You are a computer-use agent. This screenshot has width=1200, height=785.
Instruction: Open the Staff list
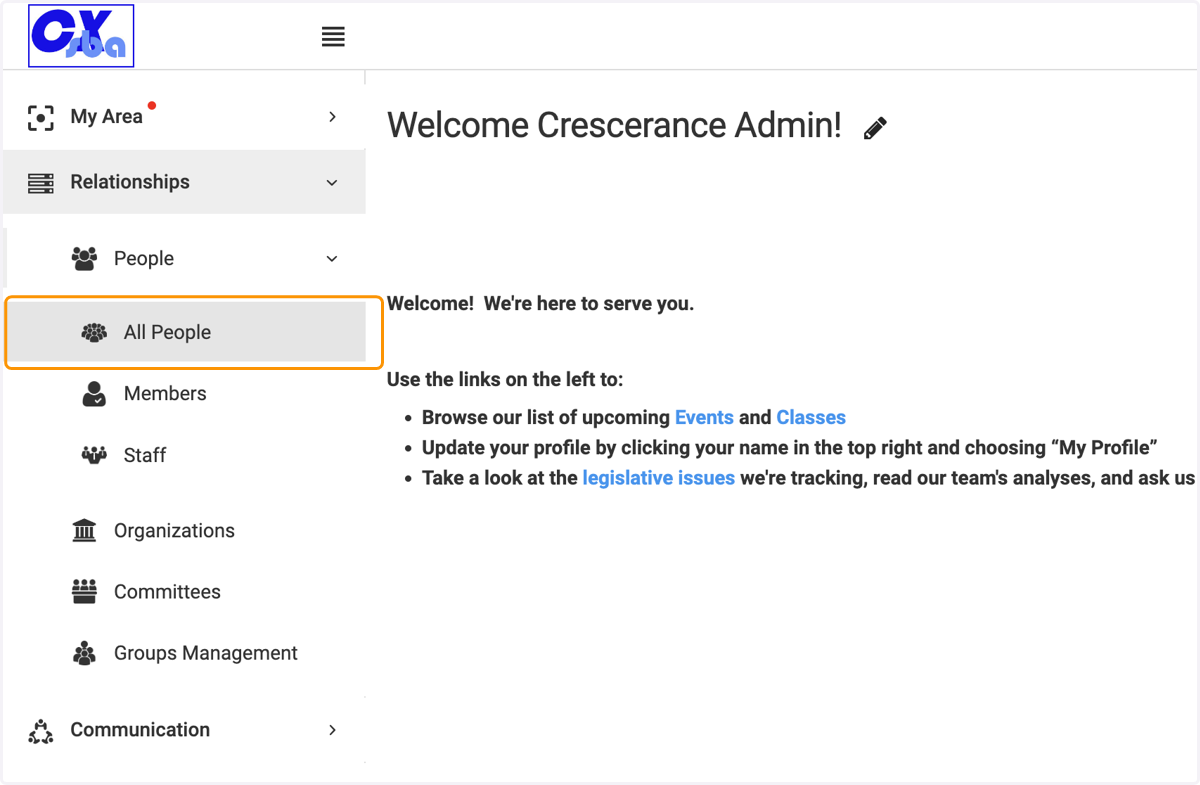tap(145, 455)
